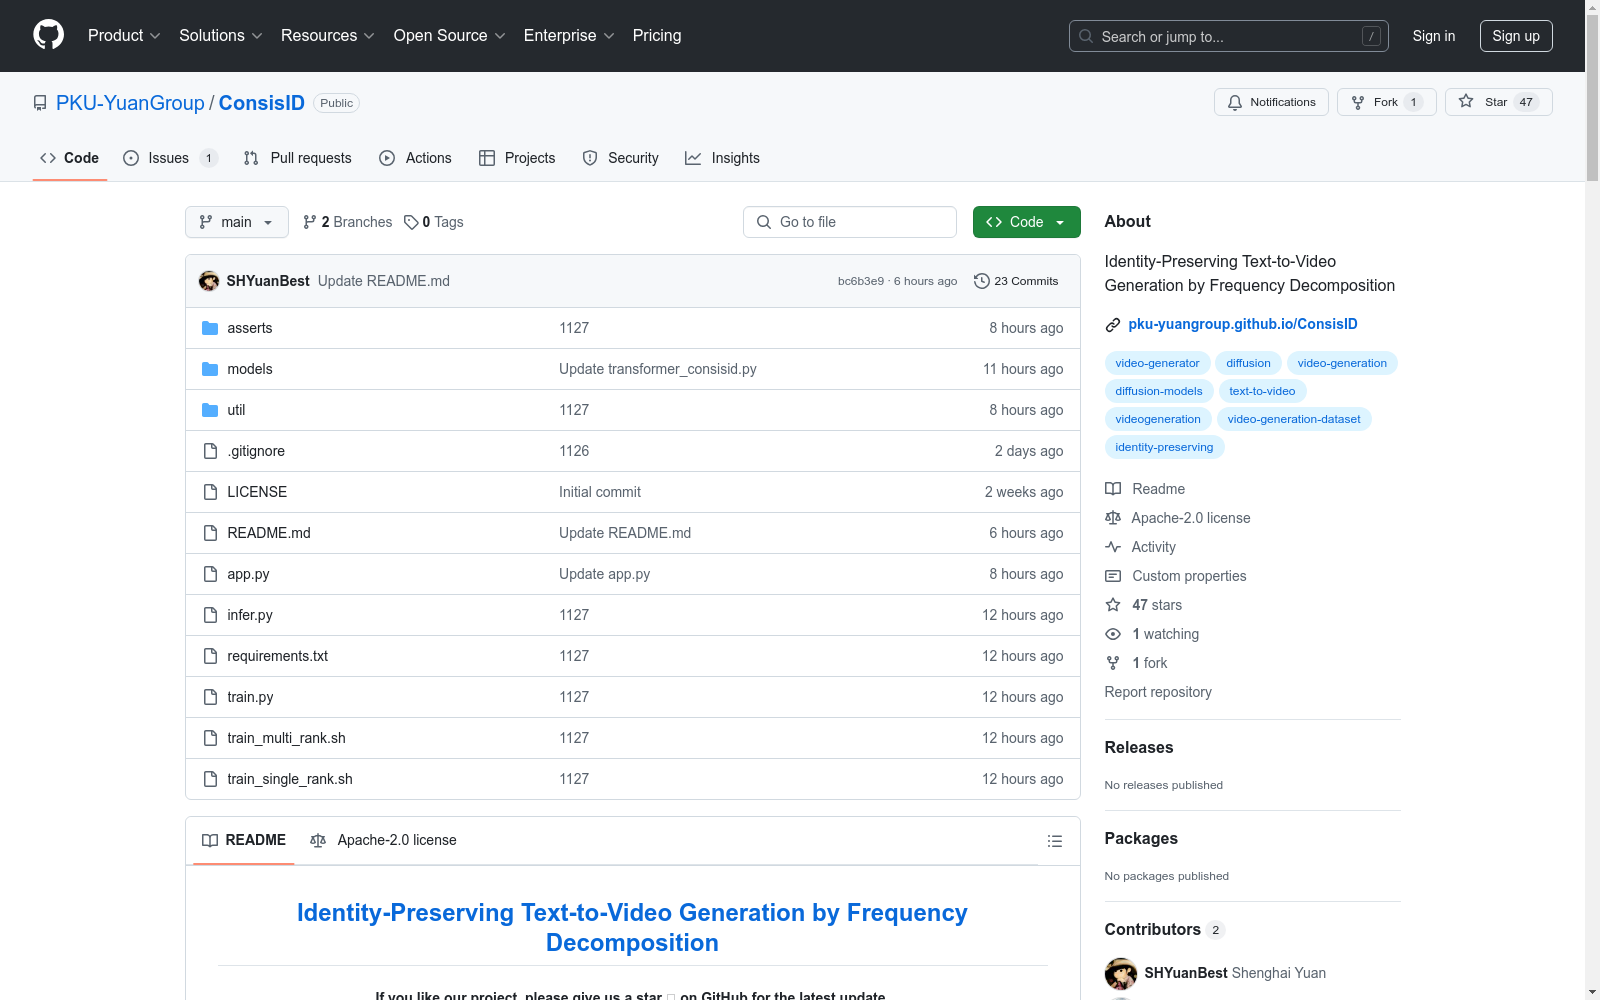Image resolution: width=1600 pixels, height=1000 pixels.
Task: Click the commits history clock icon
Action: 982,281
